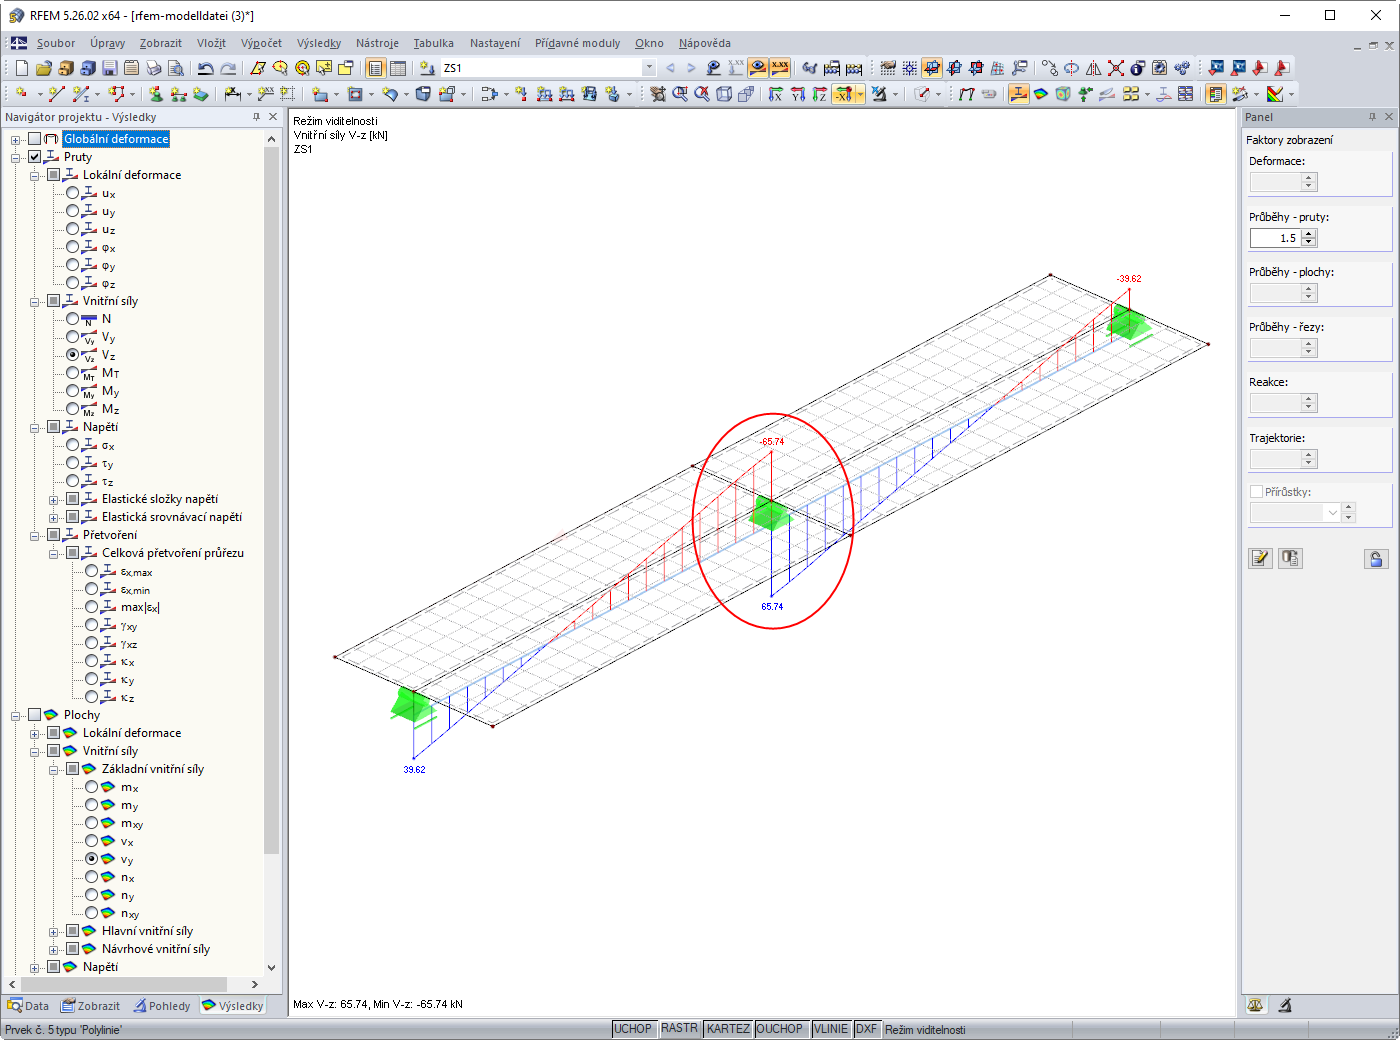Toggle the show result values x.xx icon
The image size is (1400, 1040).
click(x=780, y=68)
